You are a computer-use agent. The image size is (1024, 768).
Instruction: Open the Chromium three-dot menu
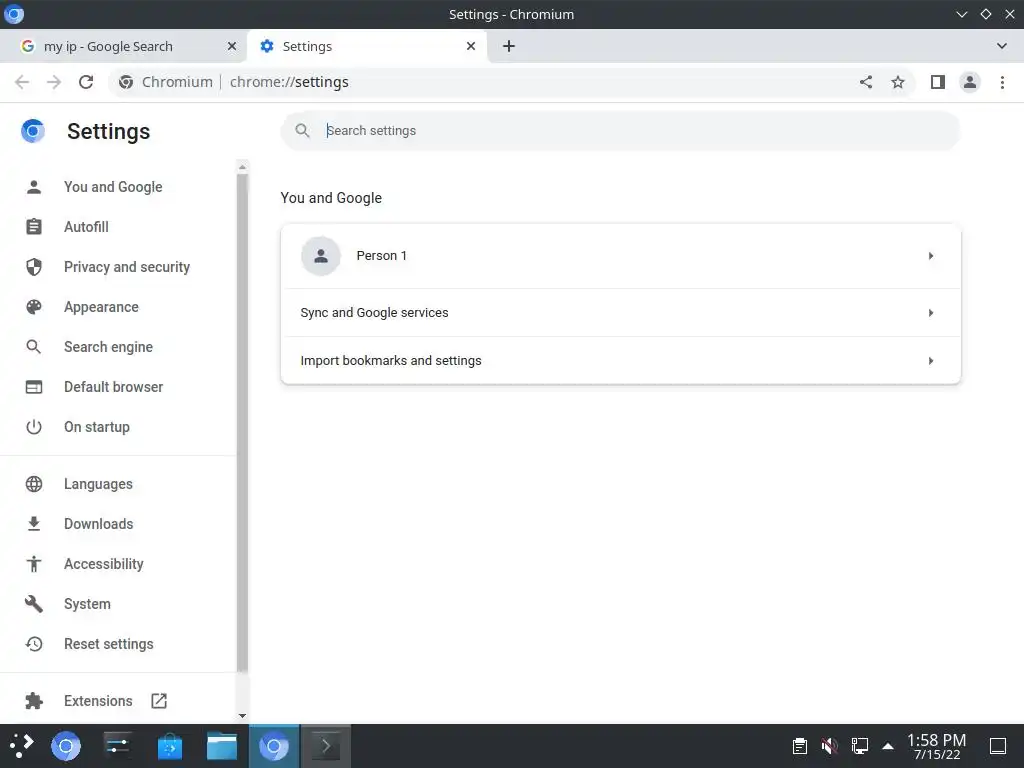tap(1002, 82)
